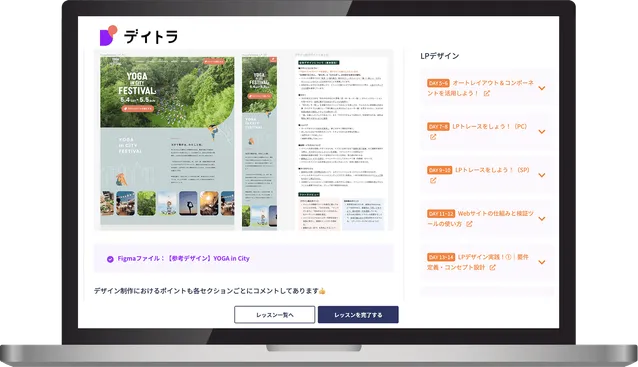Image resolution: width=638 pixels, height=367 pixels.
Task: Open オートレイアウト＆コンポーネント lesson title
Action: (x=481, y=88)
